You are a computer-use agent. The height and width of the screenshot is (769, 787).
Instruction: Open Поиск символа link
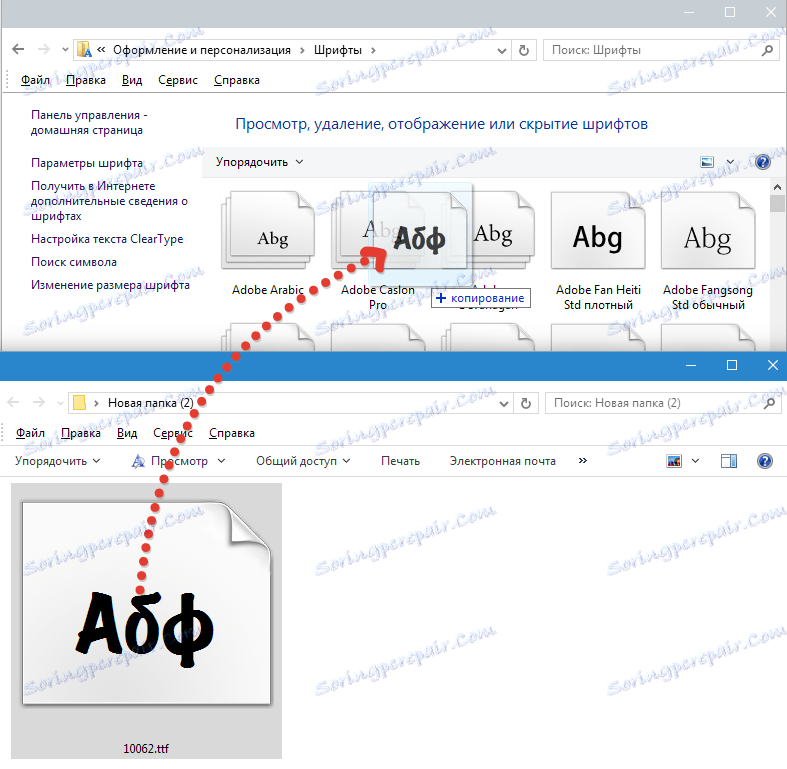tap(74, 262)
